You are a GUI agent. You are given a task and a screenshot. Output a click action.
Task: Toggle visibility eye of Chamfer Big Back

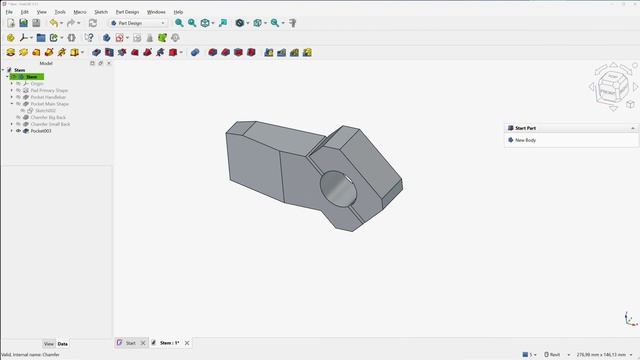(18, 118)
